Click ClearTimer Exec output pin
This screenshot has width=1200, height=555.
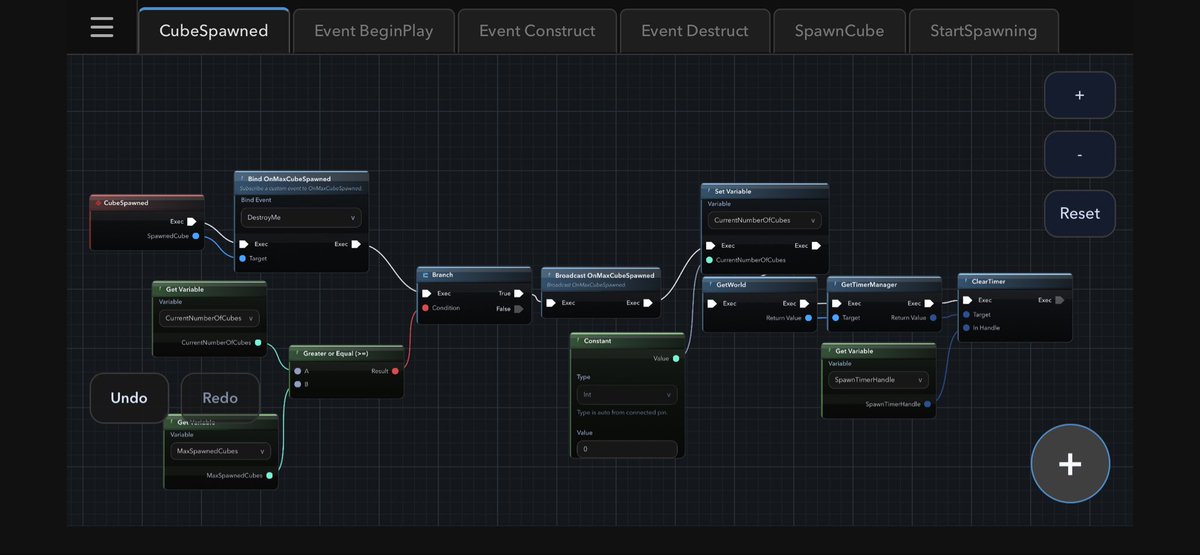coord(1060,300)
